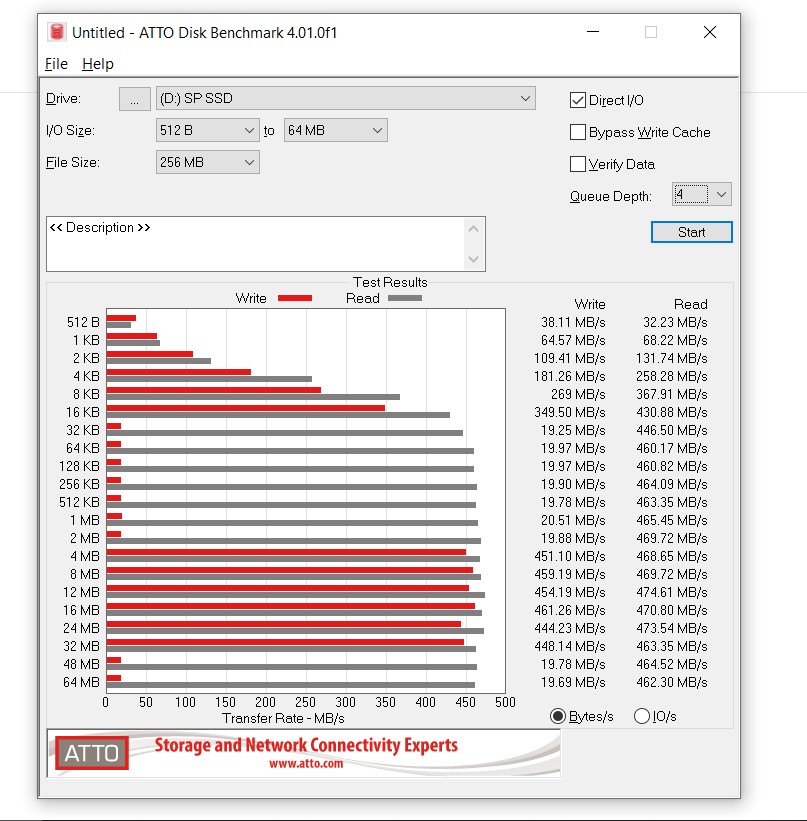
Task: Open the File Size dropdown (256 MB)
Action: (207, 162)
